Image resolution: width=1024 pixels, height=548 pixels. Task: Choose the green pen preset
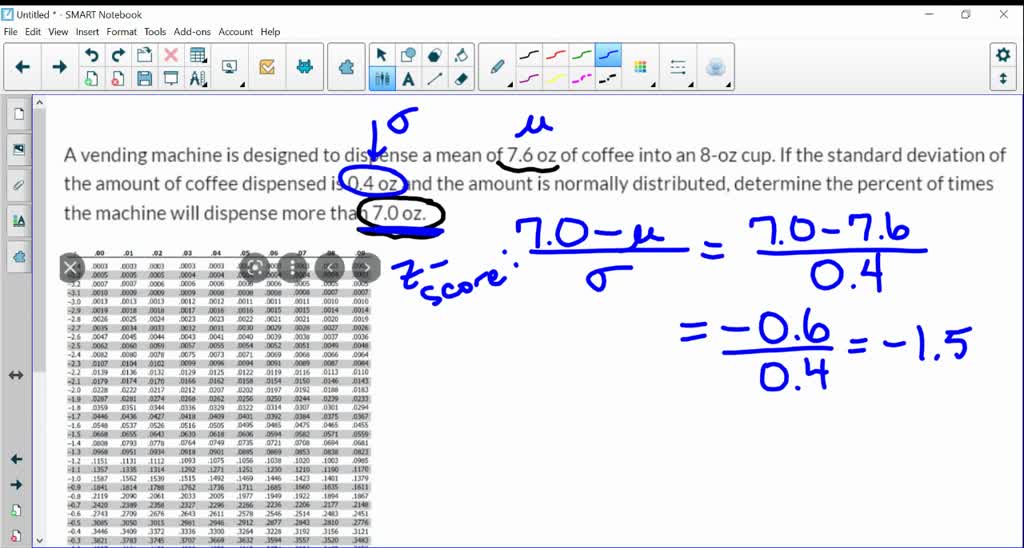(582, 55)
